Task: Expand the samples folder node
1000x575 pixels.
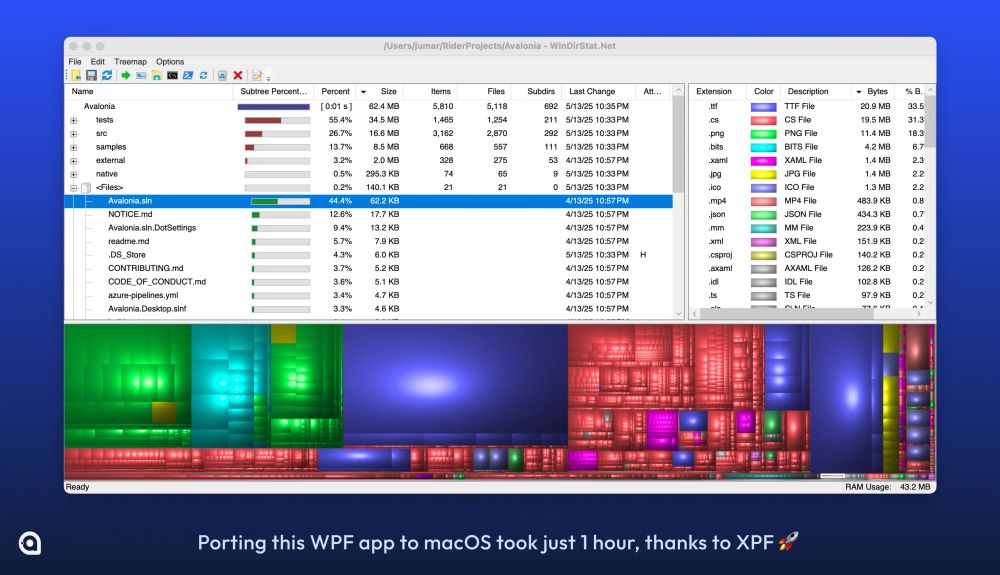Action: pos(73,147)
